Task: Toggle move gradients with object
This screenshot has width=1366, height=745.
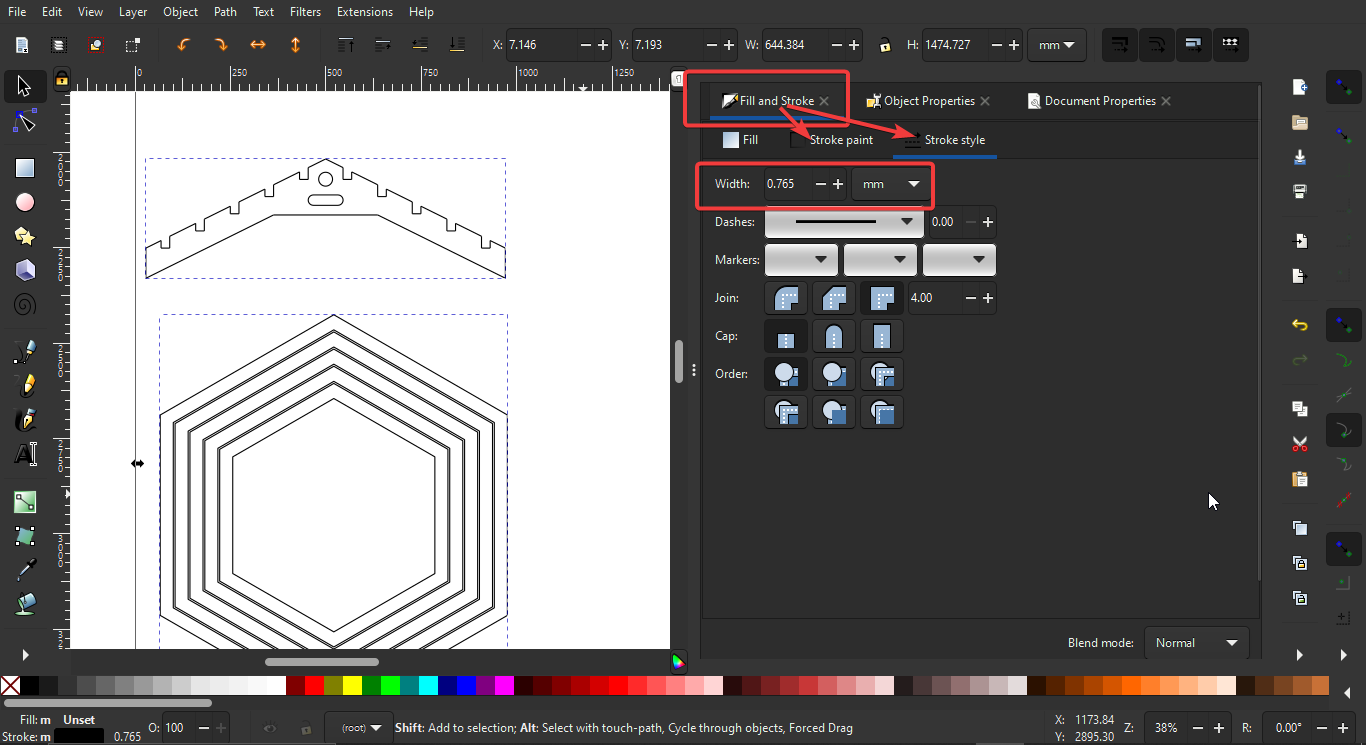Action: tap(1194, 45)
